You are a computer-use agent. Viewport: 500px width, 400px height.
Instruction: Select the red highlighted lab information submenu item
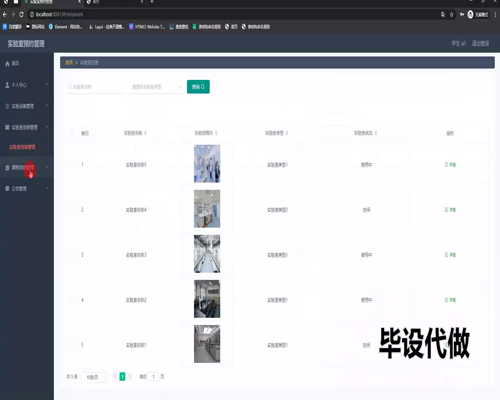click(22, 147)
